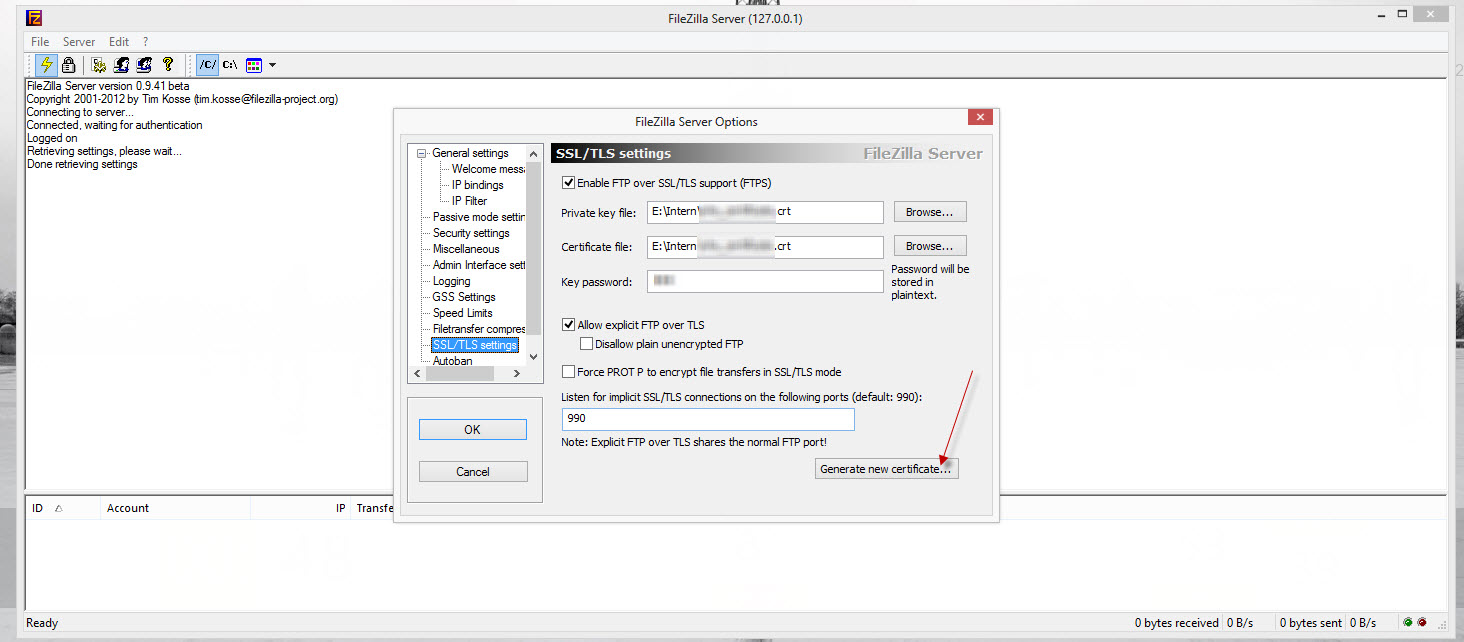The width and height of the screenshot is (1464, 642).
Task: Toggle Allow explicit FTP over TLS checkbox
Action: pos(569,325)
